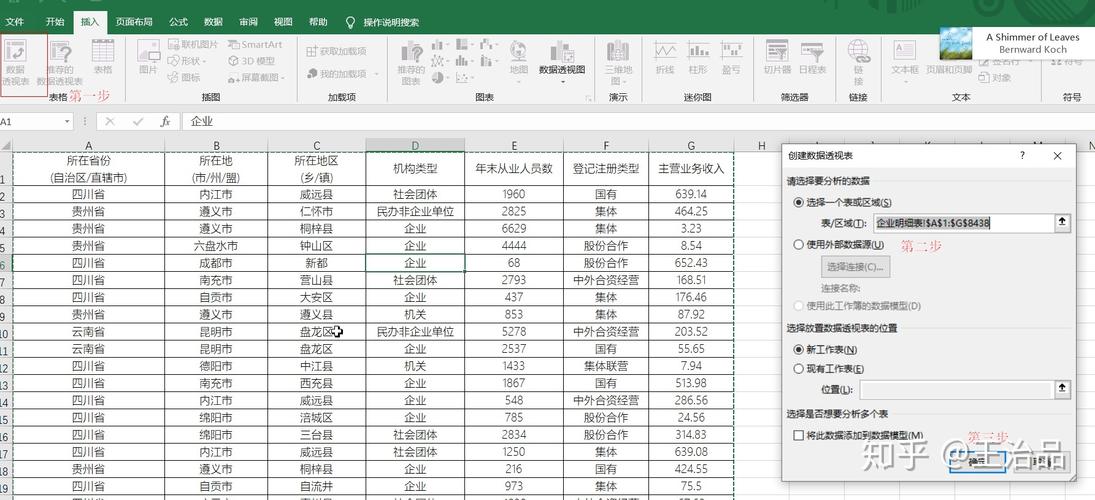
Task: Open 推荐的图表 recommended charts
Action: pyautogui.click(x=411, y=63)
